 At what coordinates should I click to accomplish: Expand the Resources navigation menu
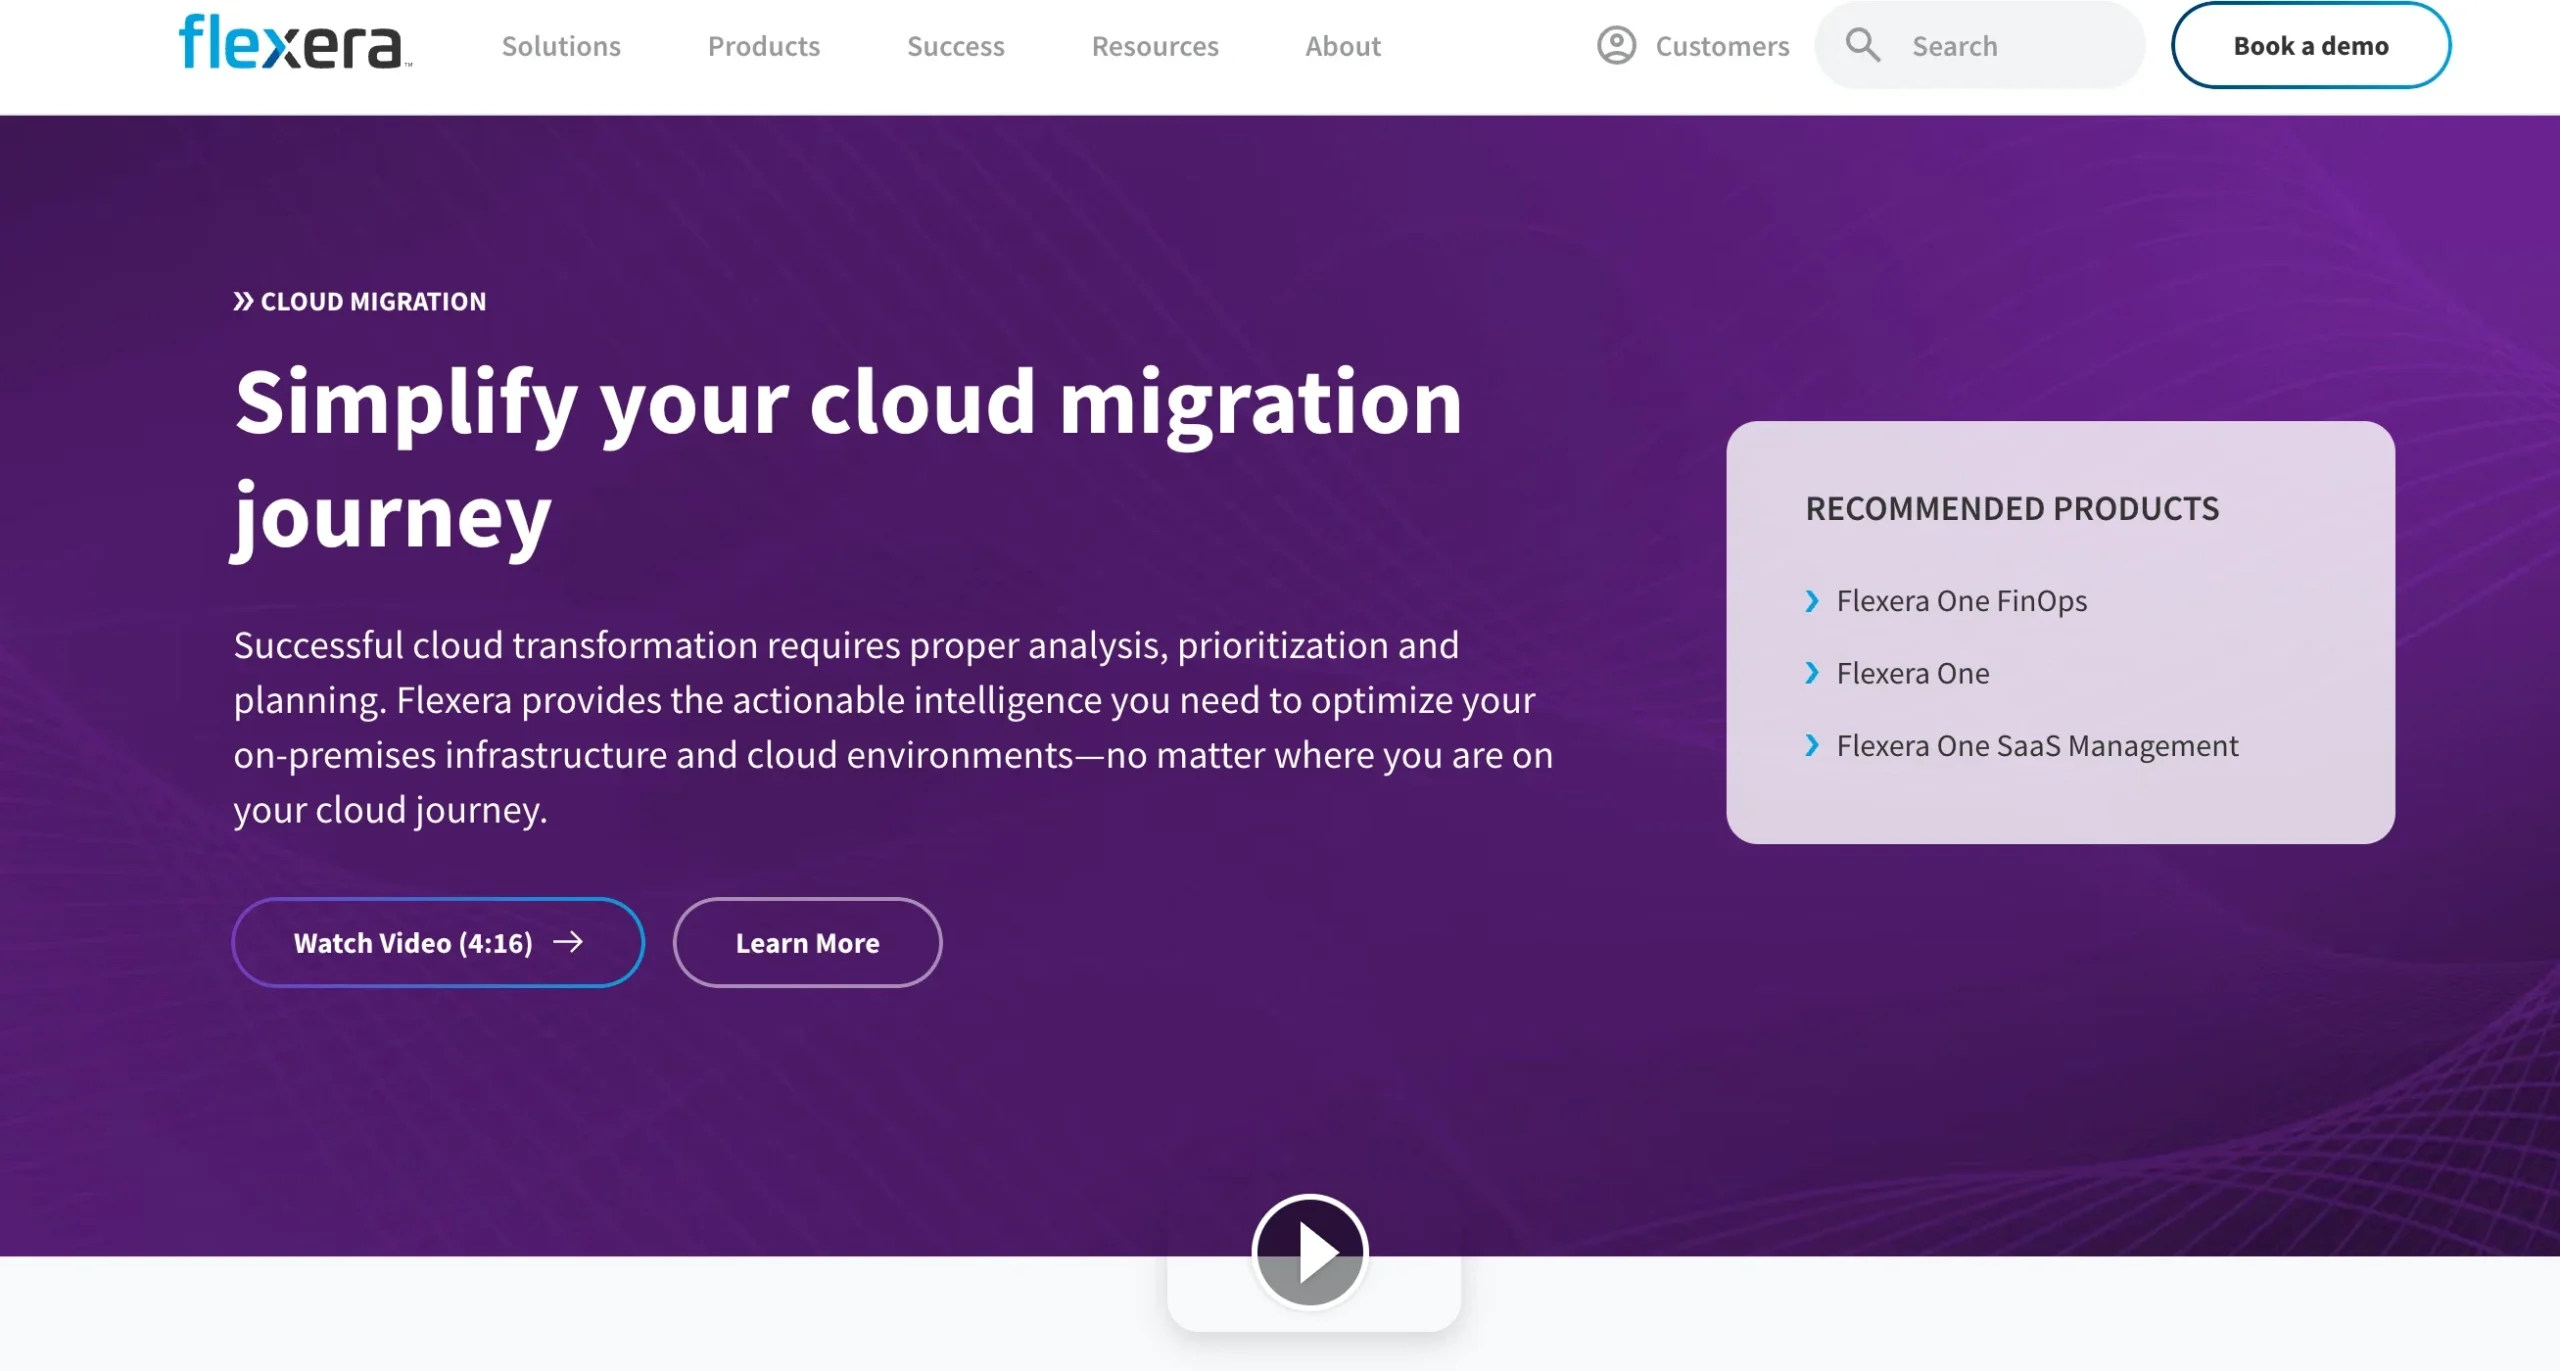(1155, 45)
